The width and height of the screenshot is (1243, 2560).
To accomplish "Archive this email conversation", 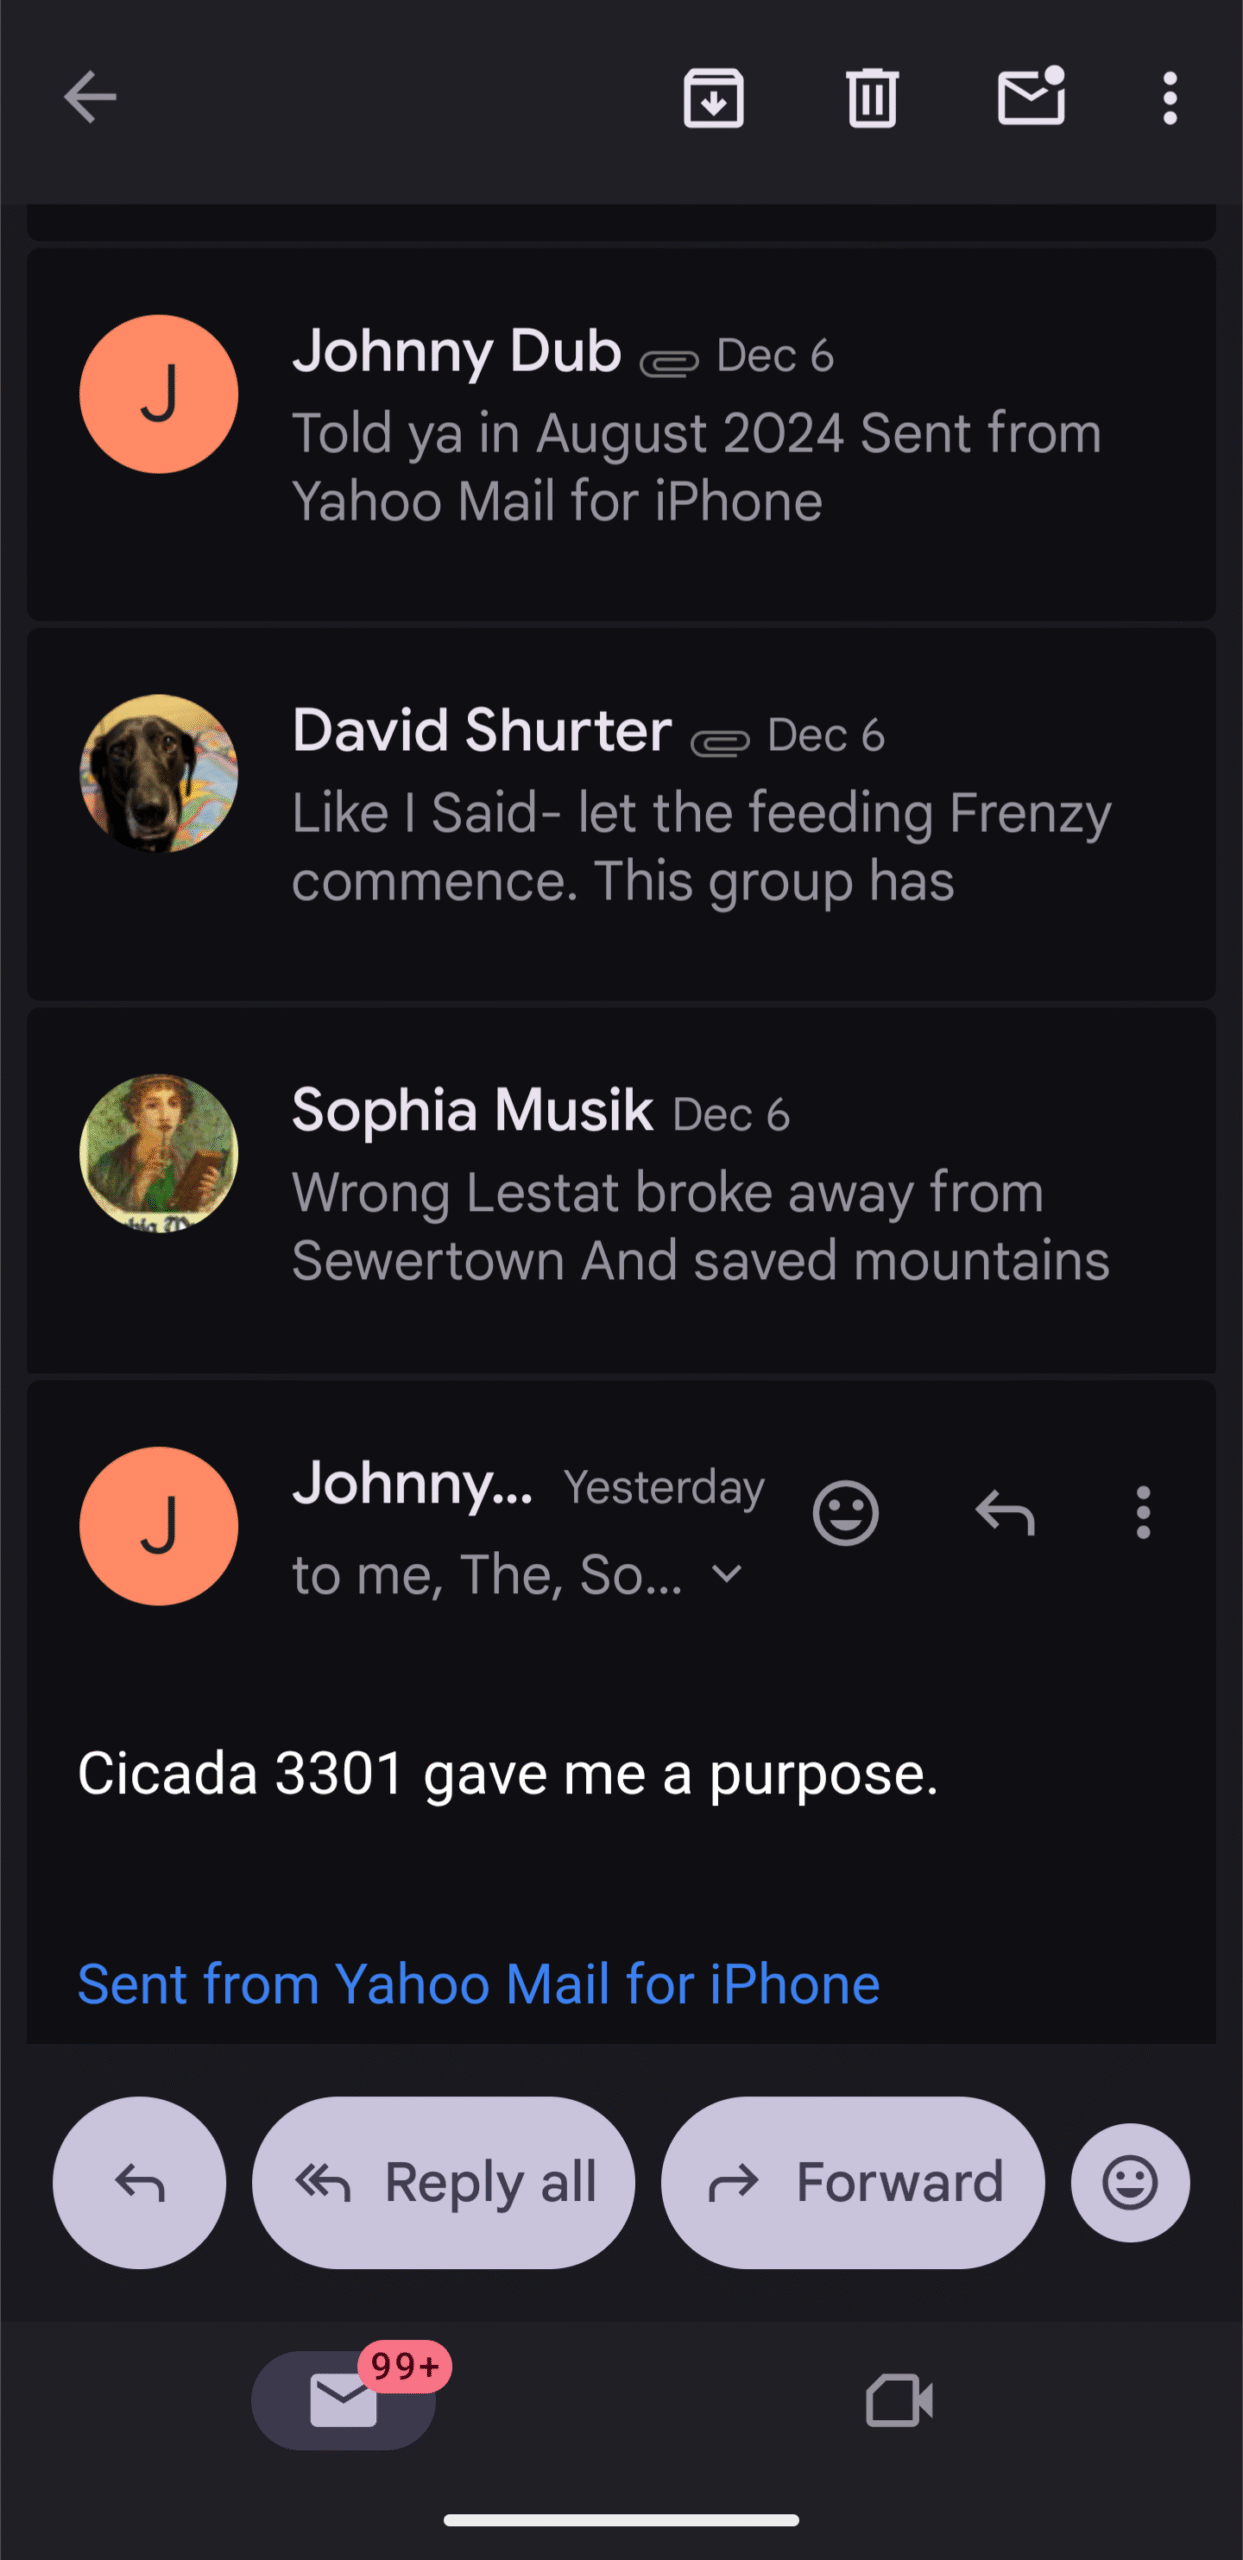I will pyautogui.click(x=713, y=98).
